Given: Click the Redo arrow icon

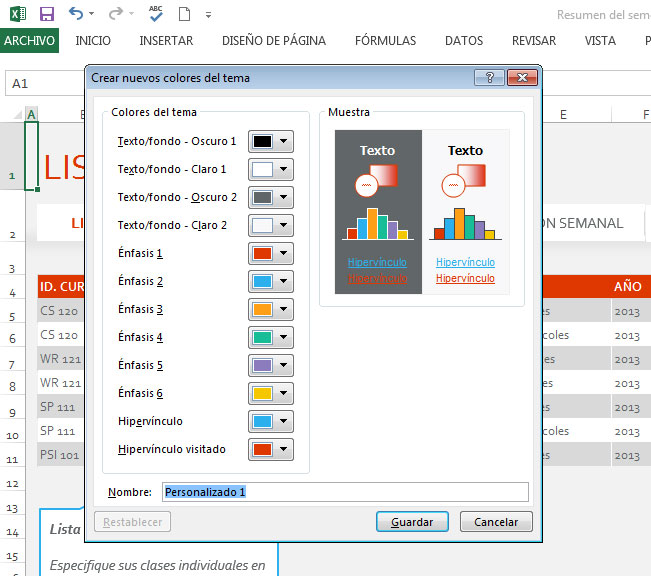Looking at the screenshot, I should coord(116,14).
